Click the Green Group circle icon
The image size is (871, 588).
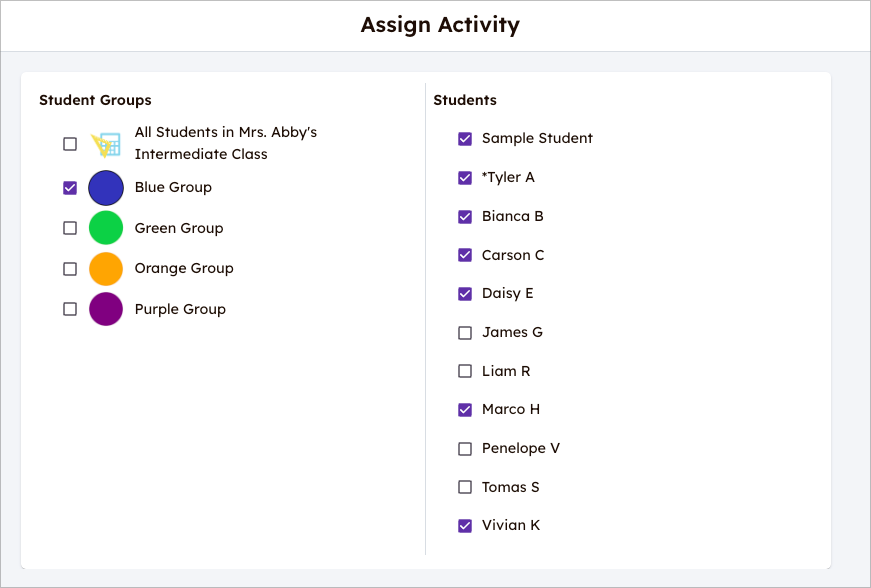coord(105,227)
